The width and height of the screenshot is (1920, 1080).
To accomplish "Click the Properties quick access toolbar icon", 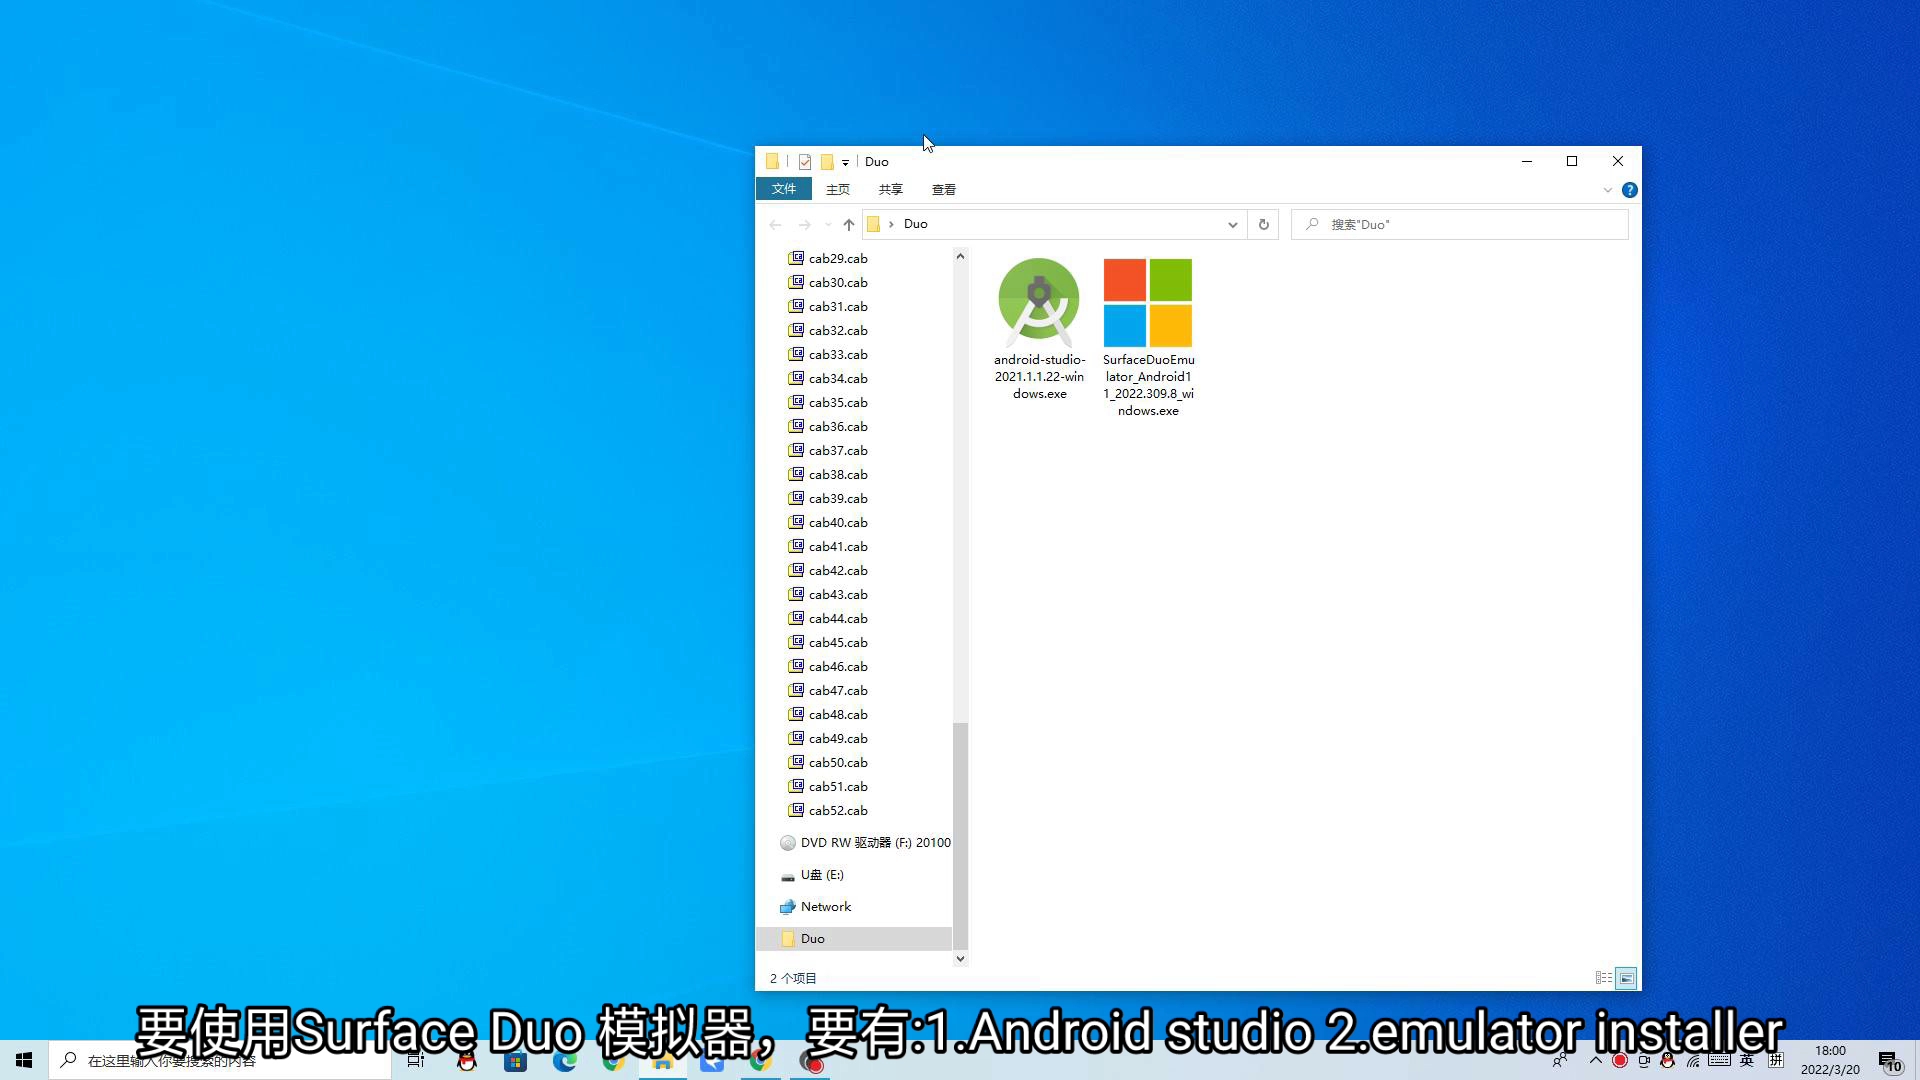I will pyautogui.click(x=805, y=162).
